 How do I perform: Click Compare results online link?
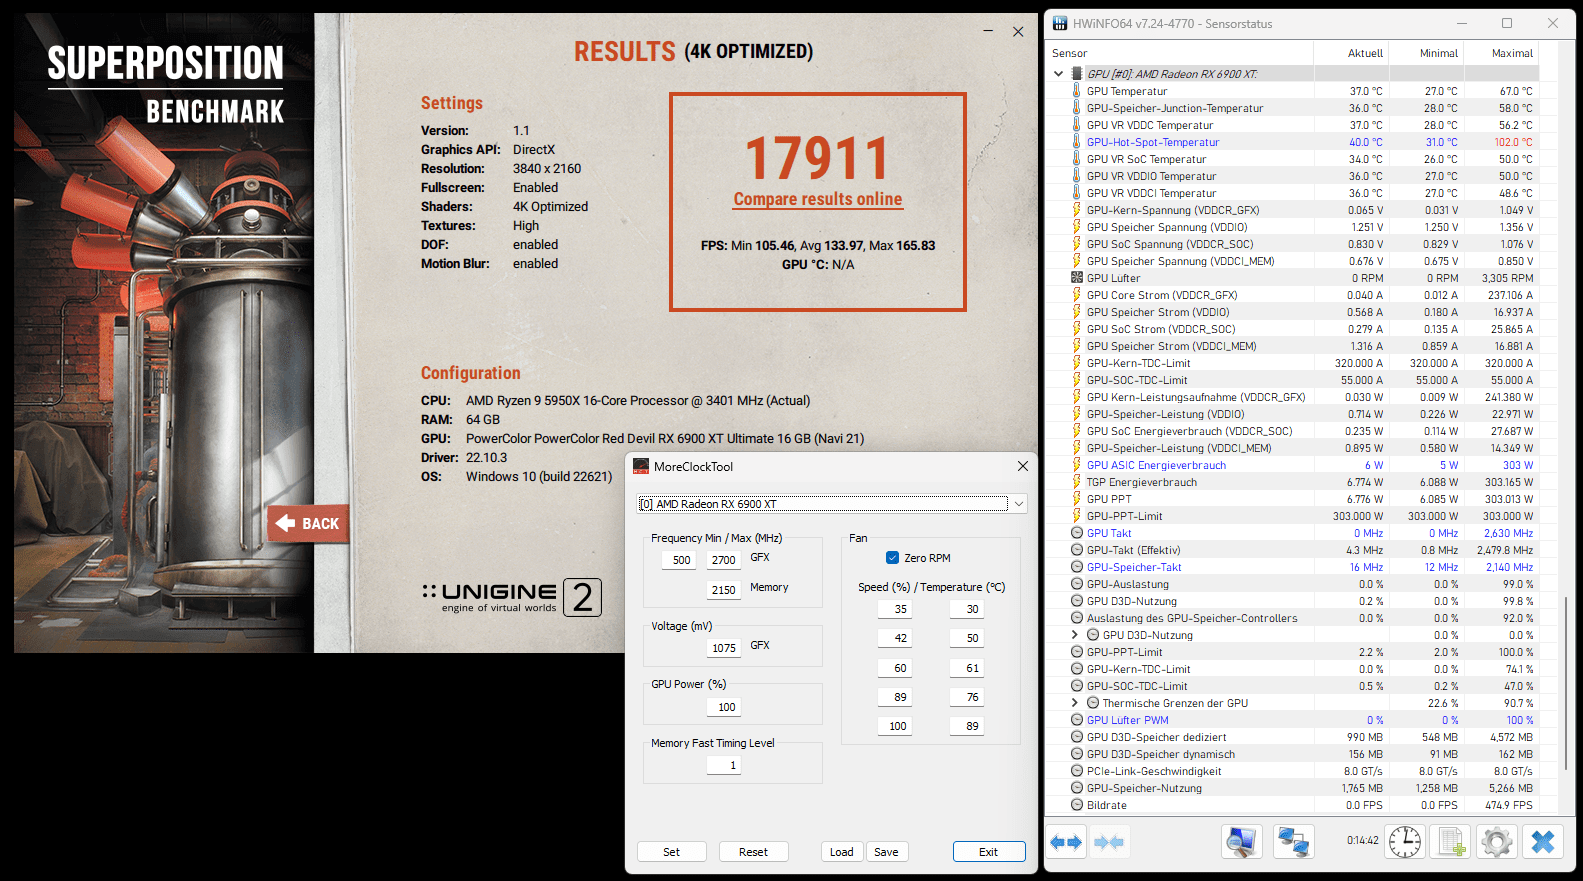point(818,199)
